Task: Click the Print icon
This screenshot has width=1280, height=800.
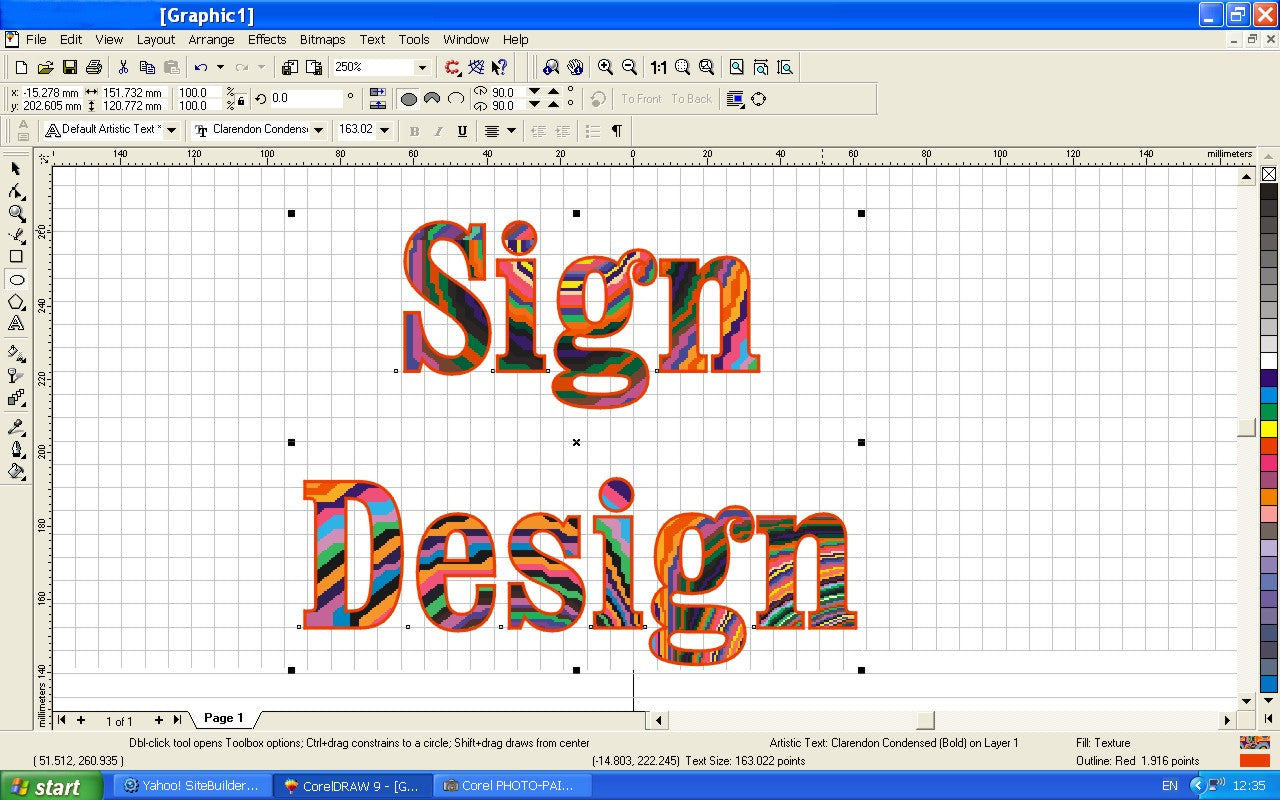Action: (94, 67)
